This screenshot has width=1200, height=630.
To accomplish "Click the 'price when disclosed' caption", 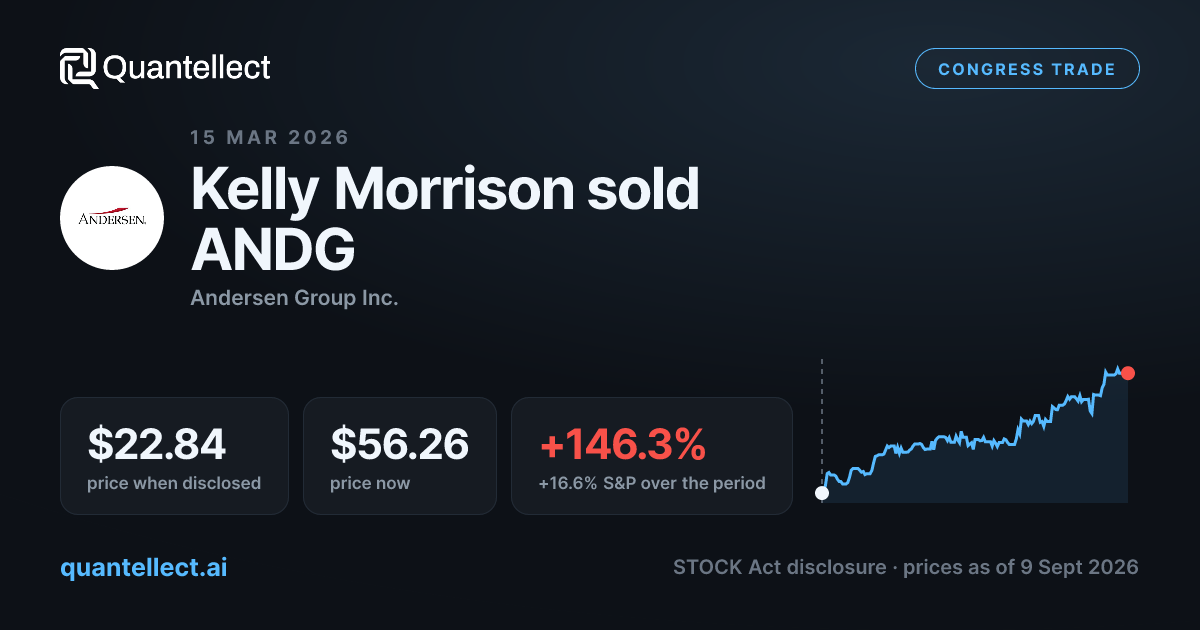I will pyautogui.click(x=174, y=483).
